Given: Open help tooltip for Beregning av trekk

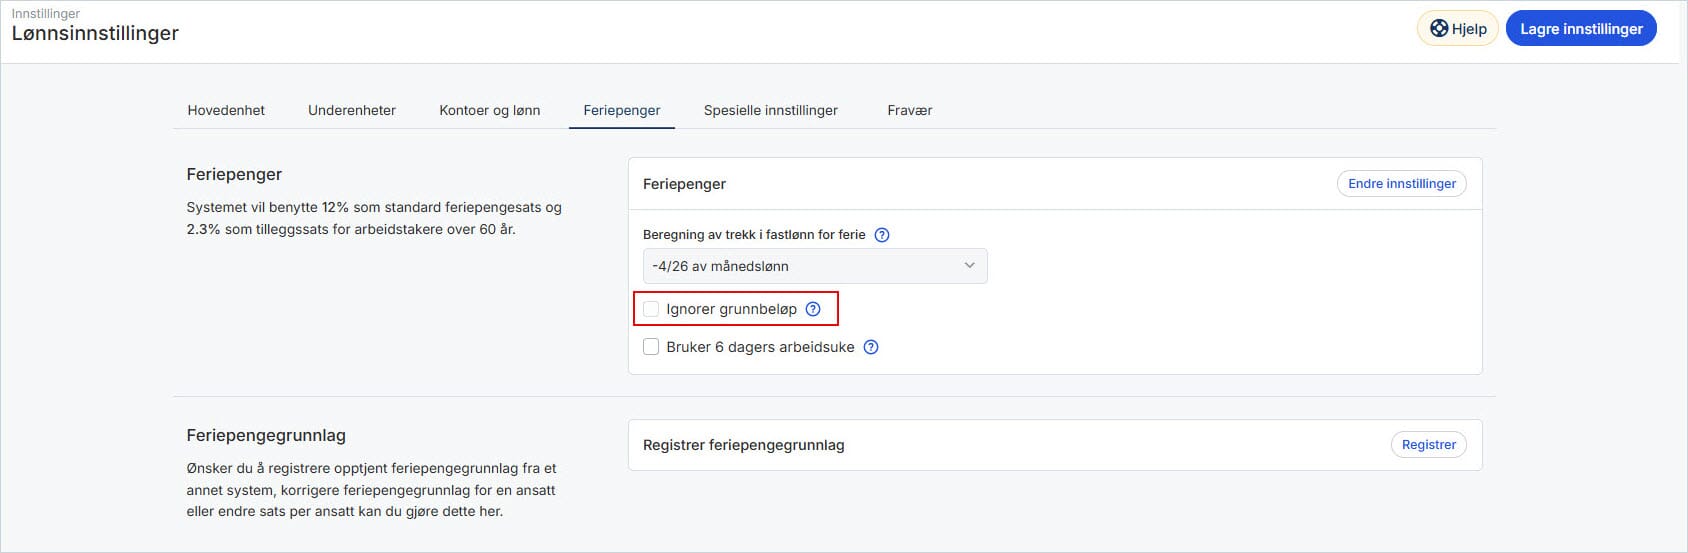Looking at the screenshot, I should coord(881,235).
